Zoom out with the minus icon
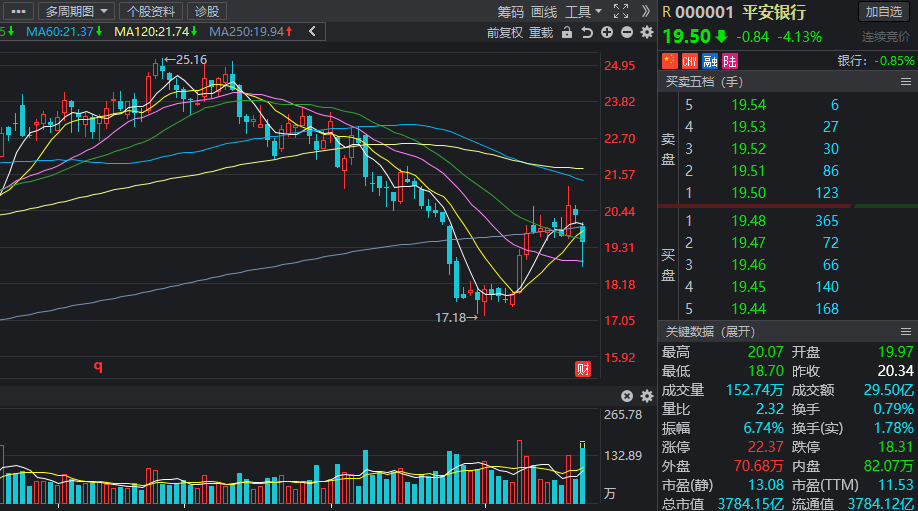This screenshot has width=918, height=511. pos(627,32)
